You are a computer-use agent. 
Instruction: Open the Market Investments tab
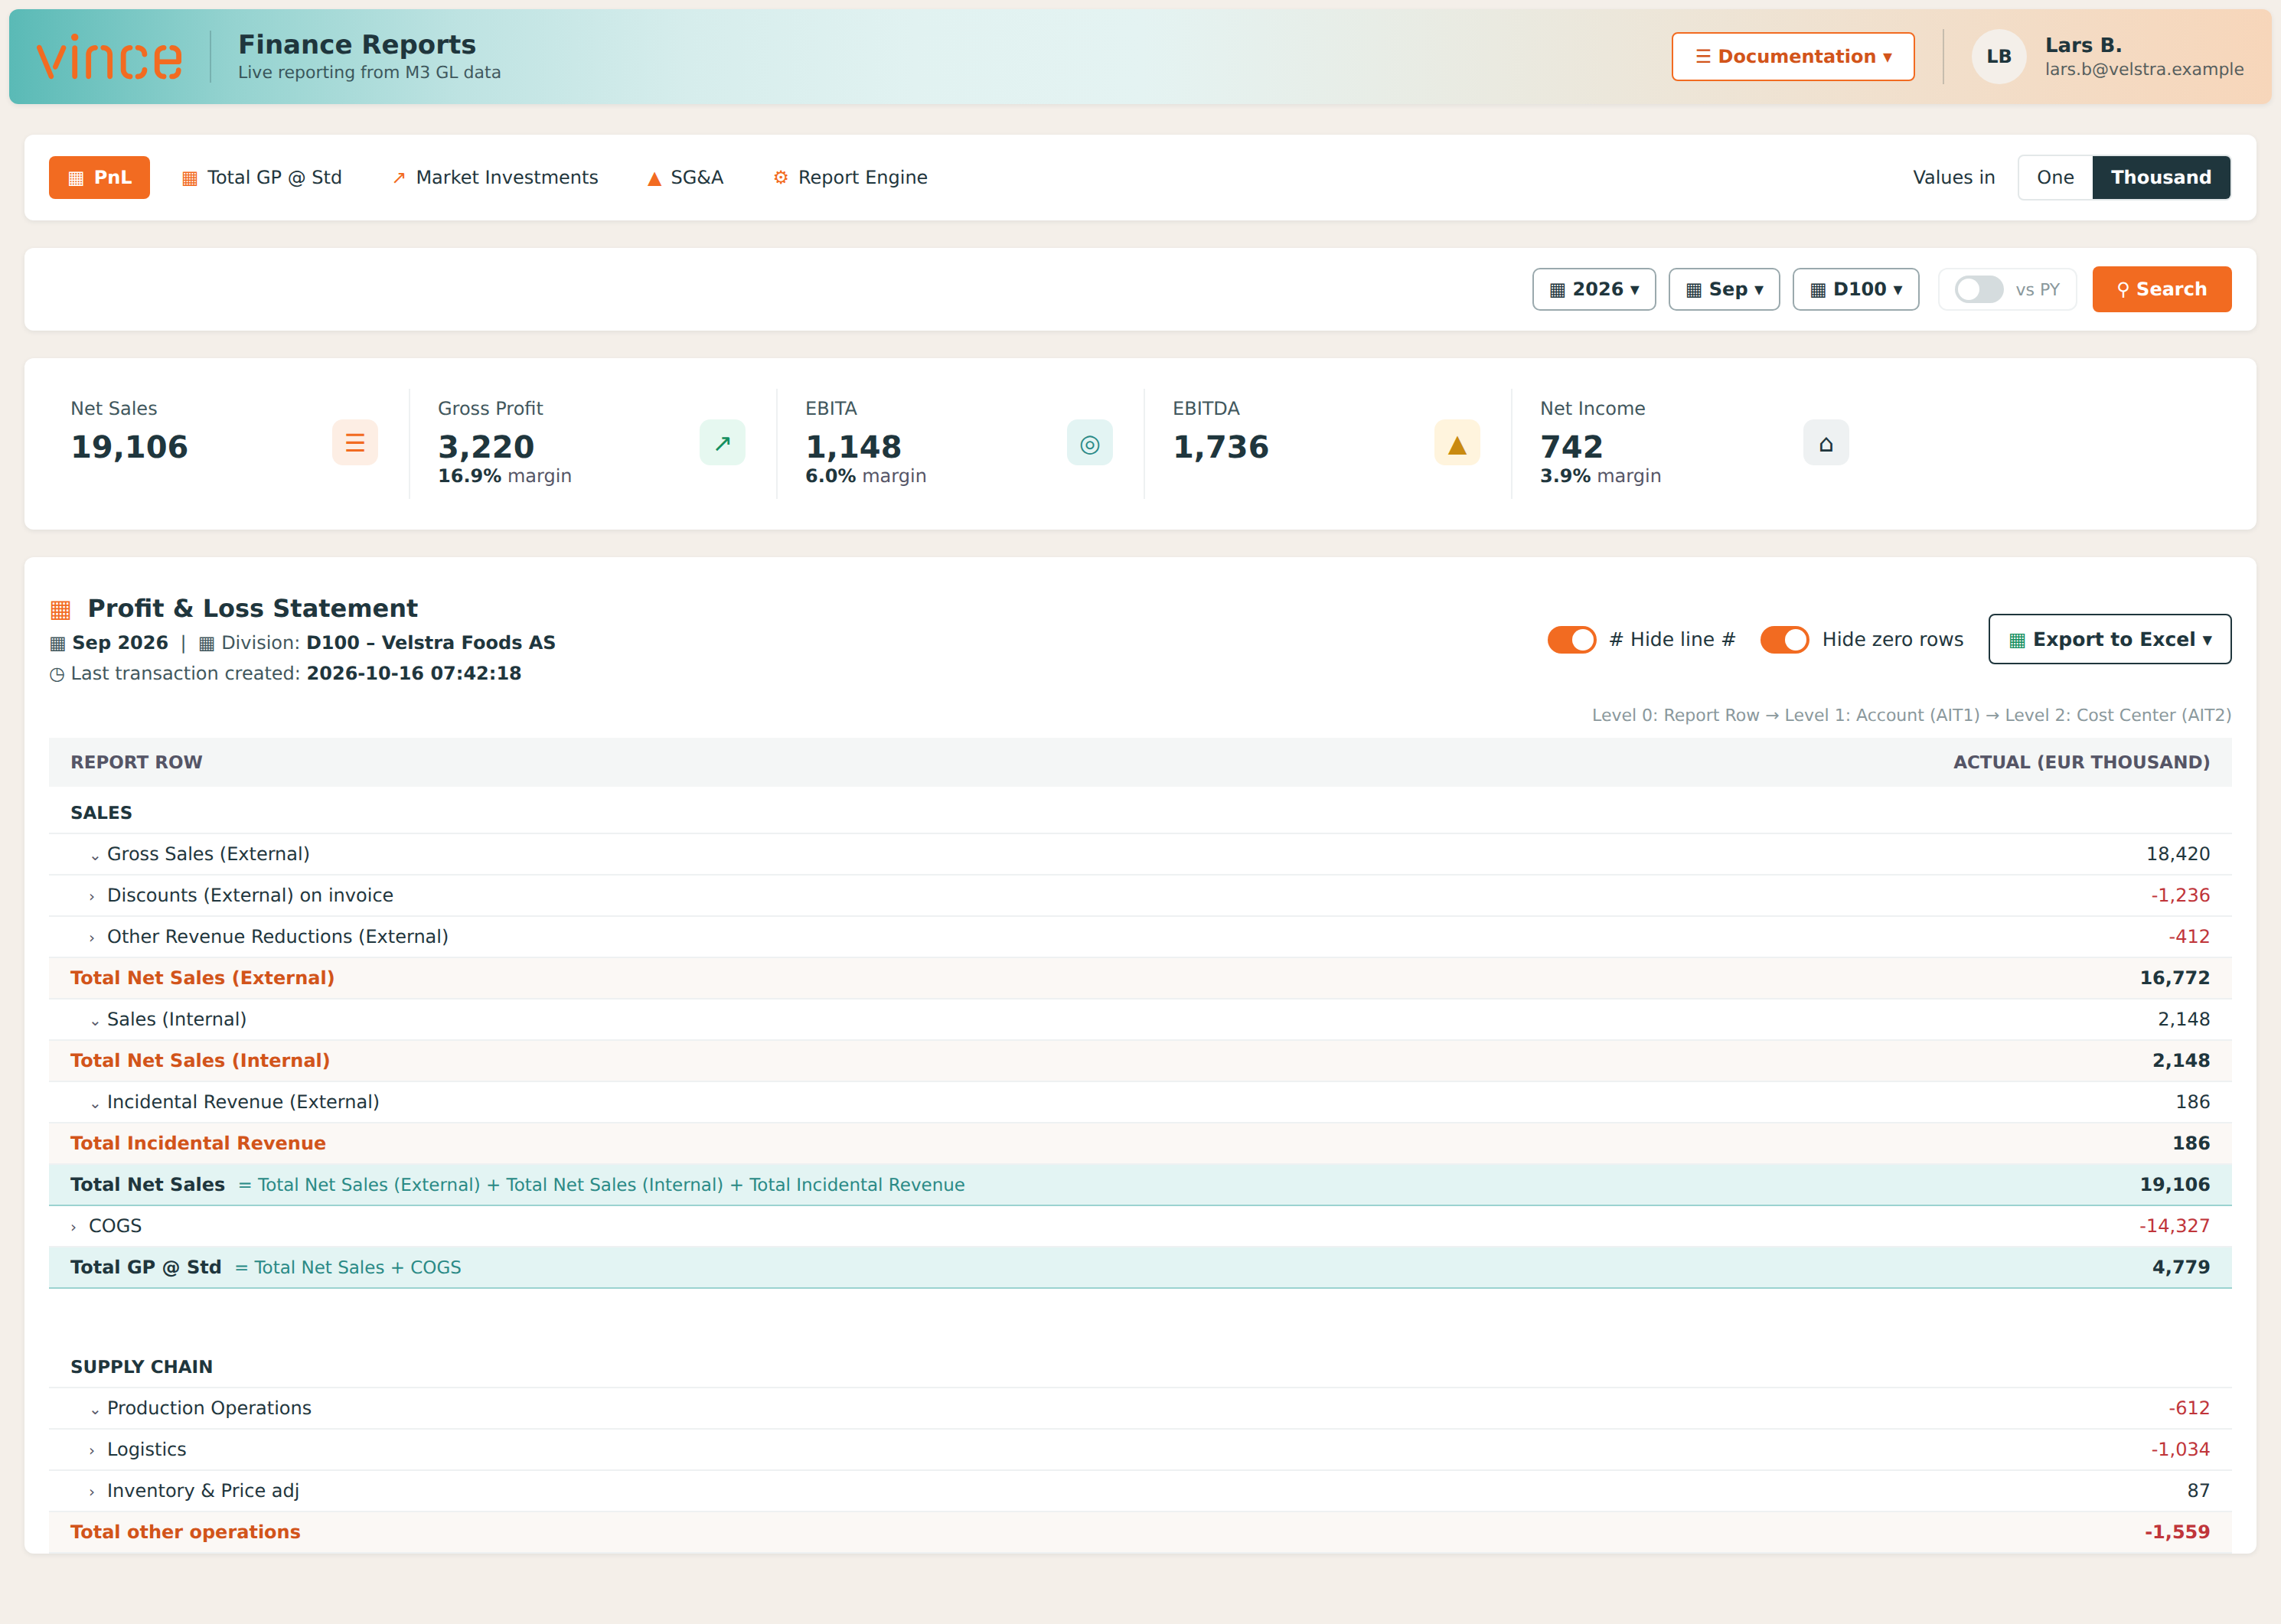(x=496, y=178)
